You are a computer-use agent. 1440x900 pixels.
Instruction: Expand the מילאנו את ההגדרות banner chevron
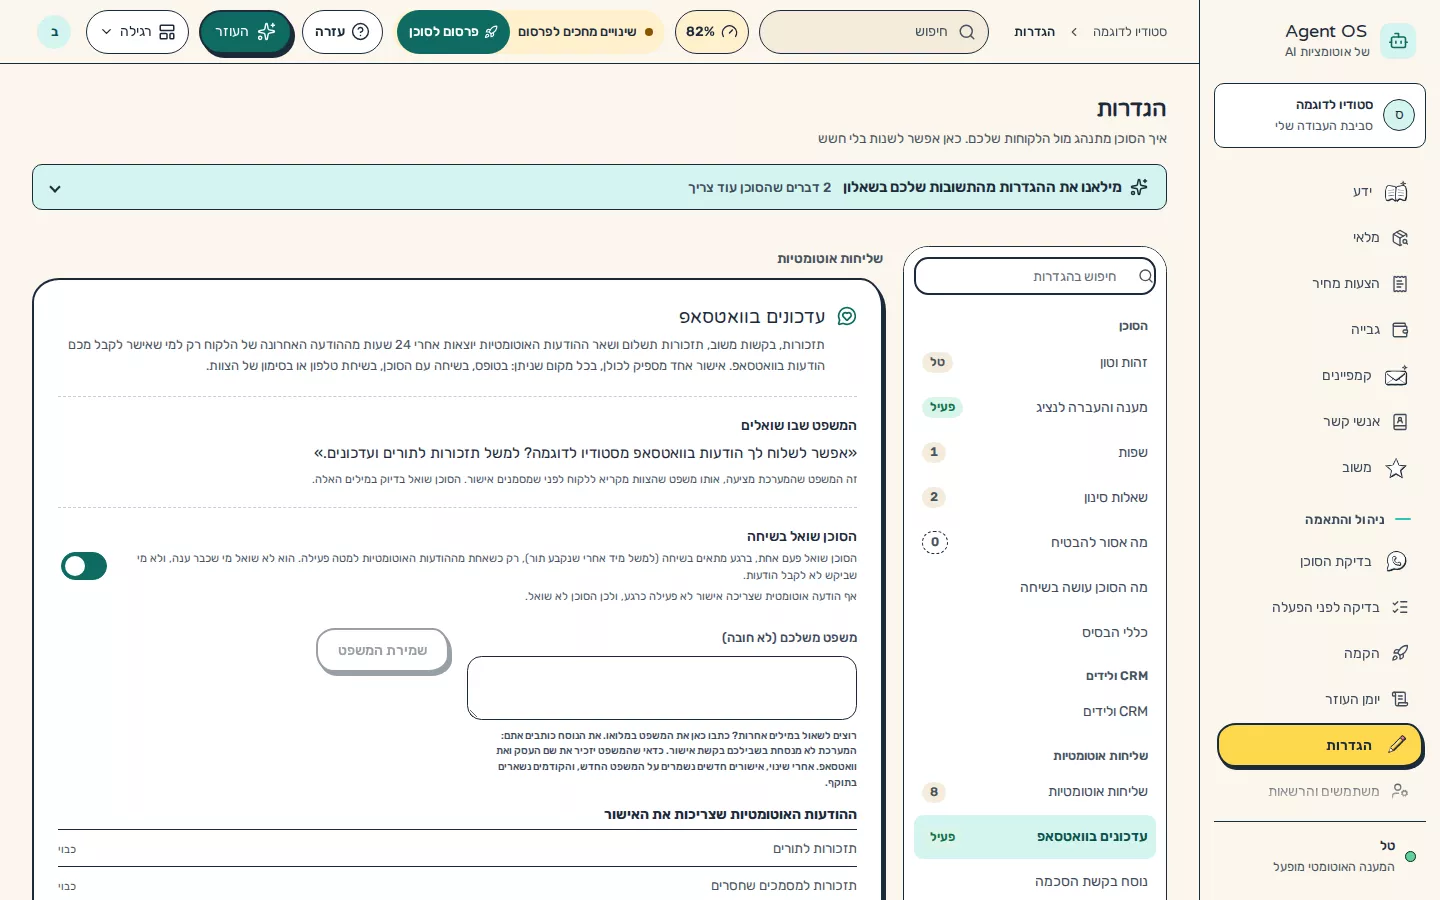[x=55, y=188]
